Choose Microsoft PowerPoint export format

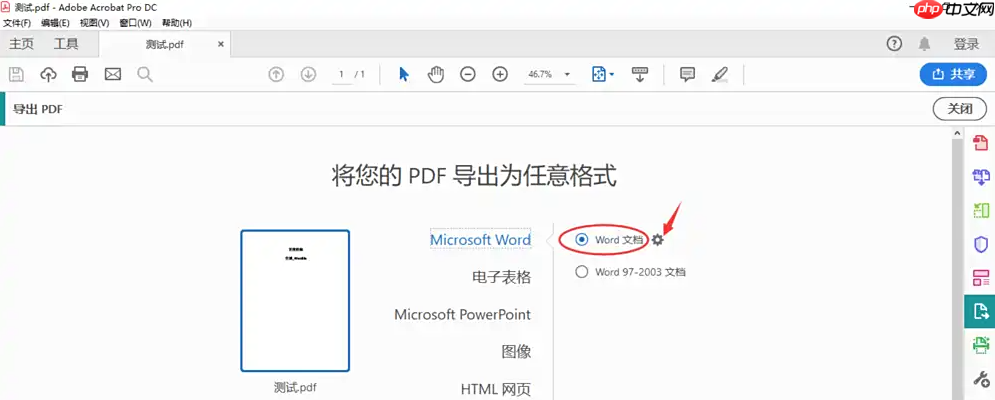(463, 314)
